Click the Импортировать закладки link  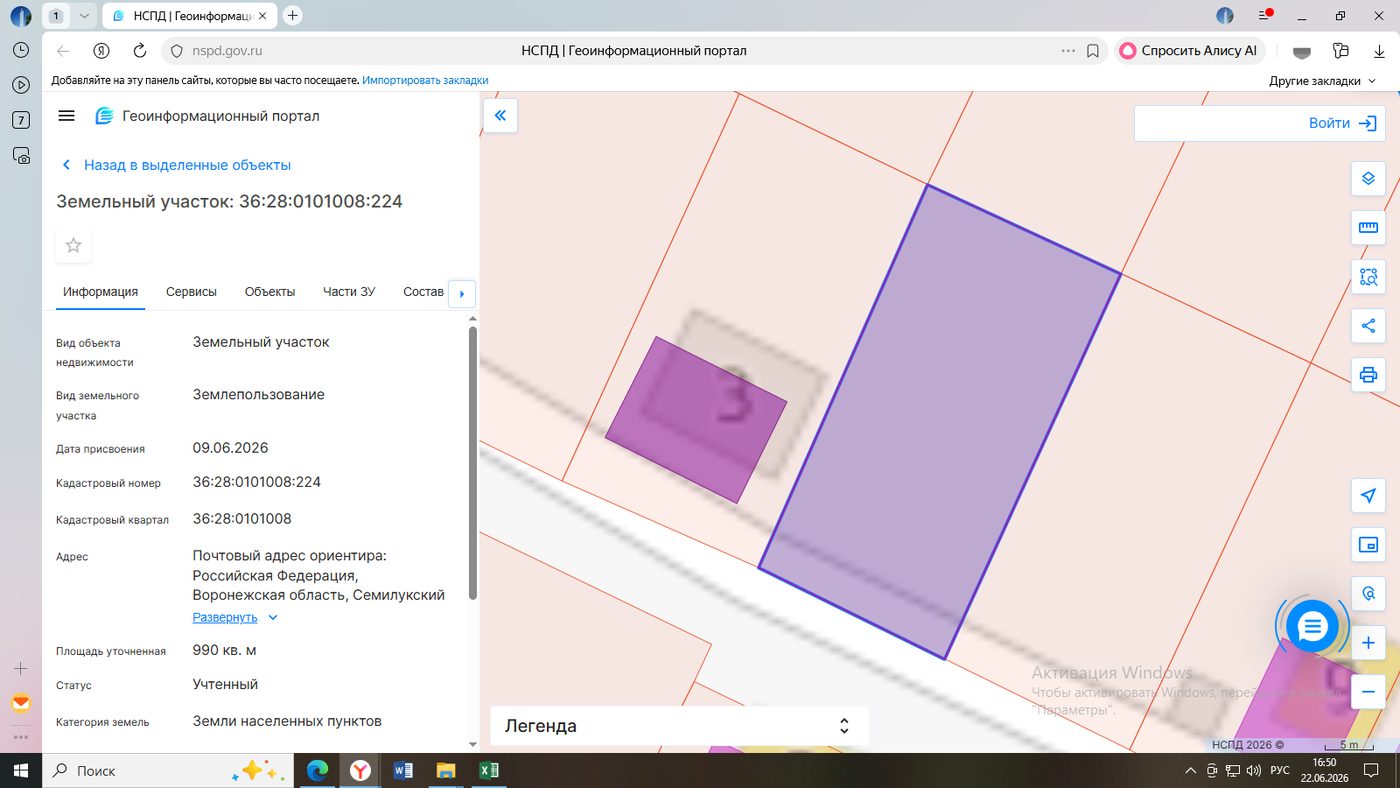pyautogui.click(x=425, y=80)
